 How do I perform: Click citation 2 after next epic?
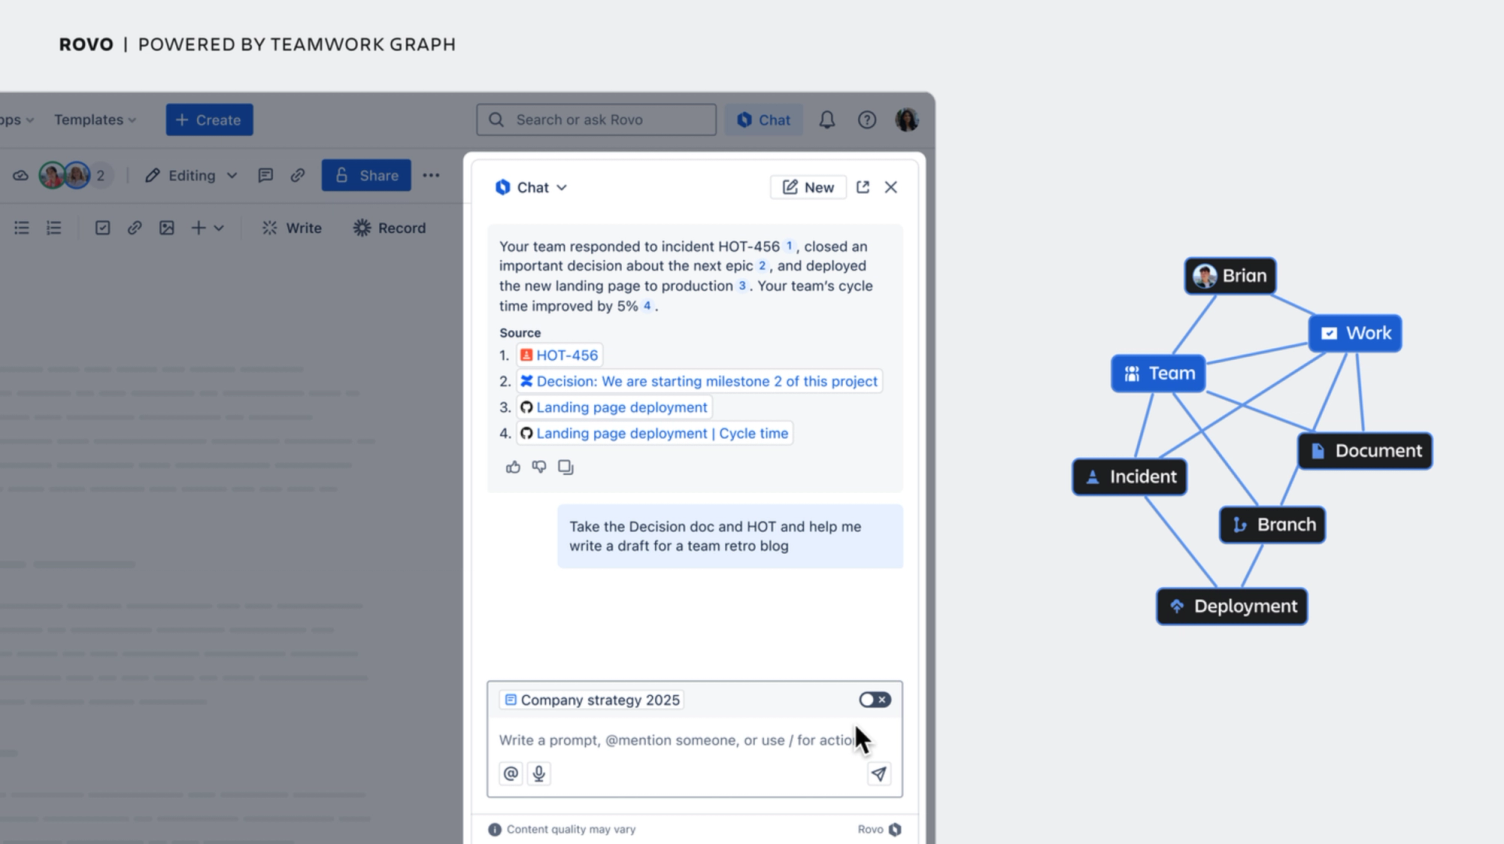[x=762, y=266]
